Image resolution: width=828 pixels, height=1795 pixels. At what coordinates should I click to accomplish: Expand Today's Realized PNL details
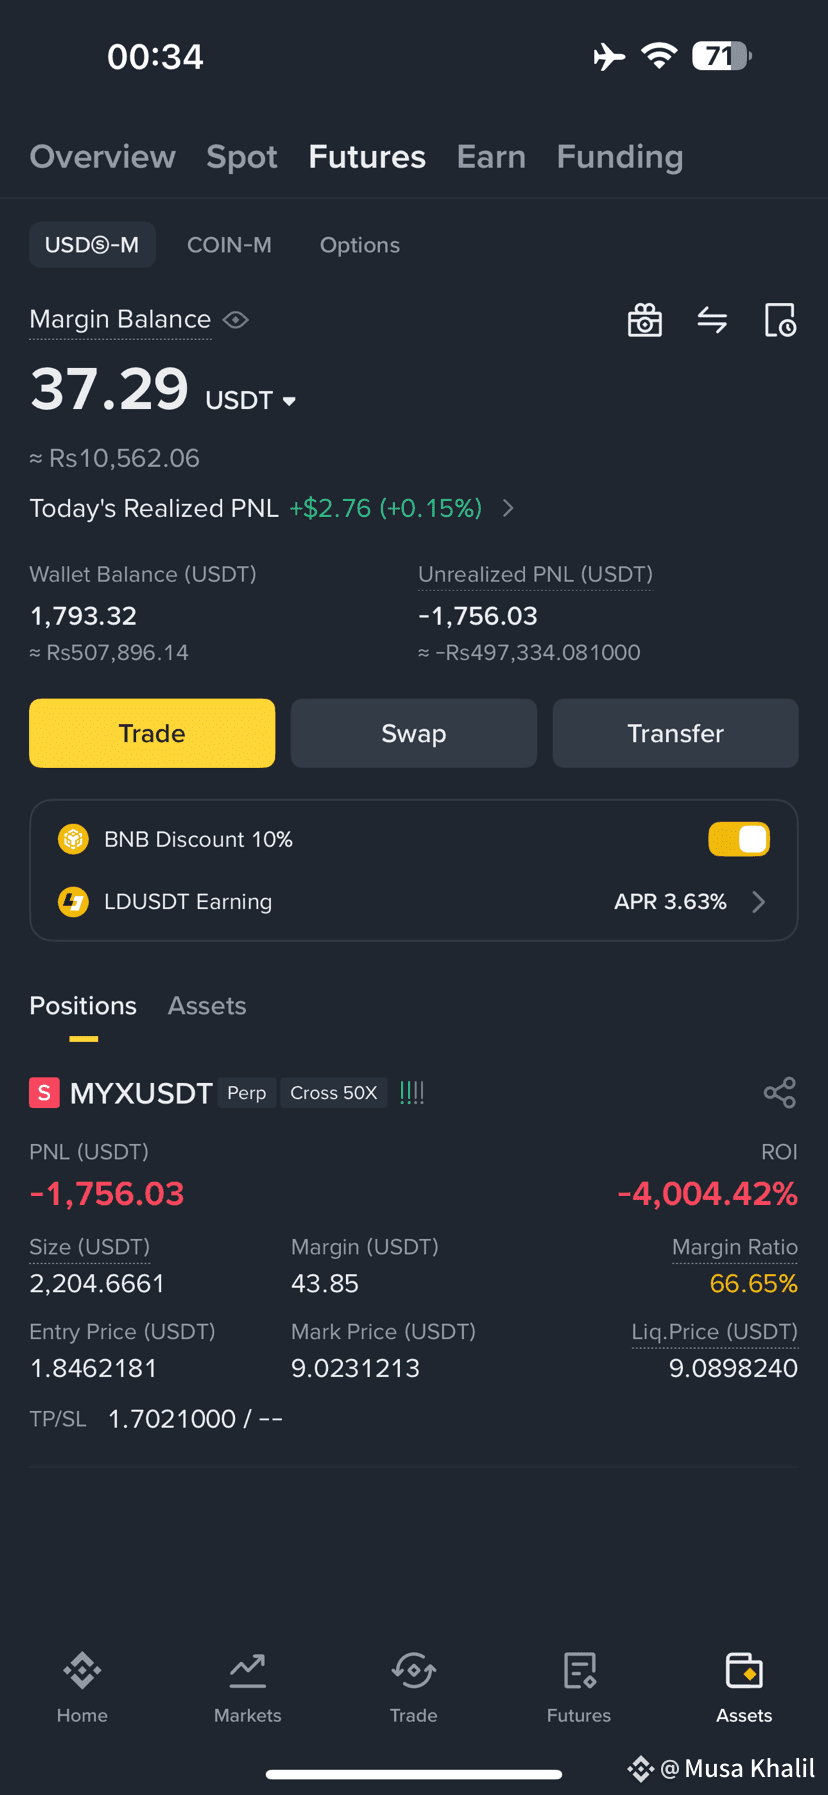(x=508, y=508)
